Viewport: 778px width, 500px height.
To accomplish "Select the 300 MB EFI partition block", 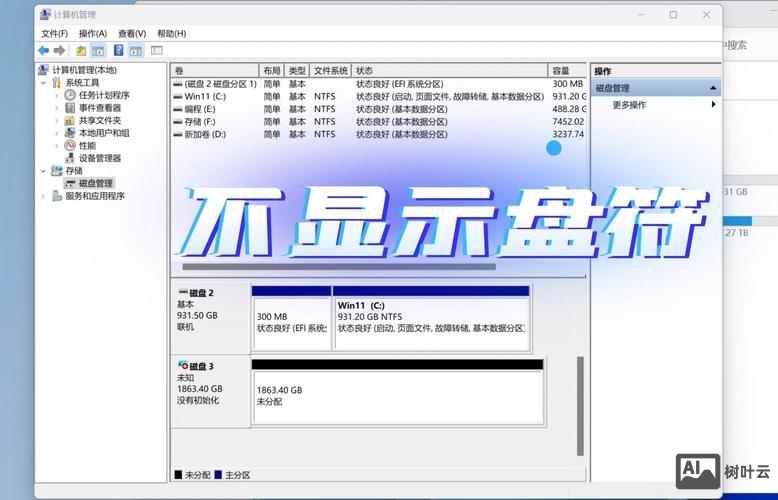I will pyautogui.click(x=292, y=318).
